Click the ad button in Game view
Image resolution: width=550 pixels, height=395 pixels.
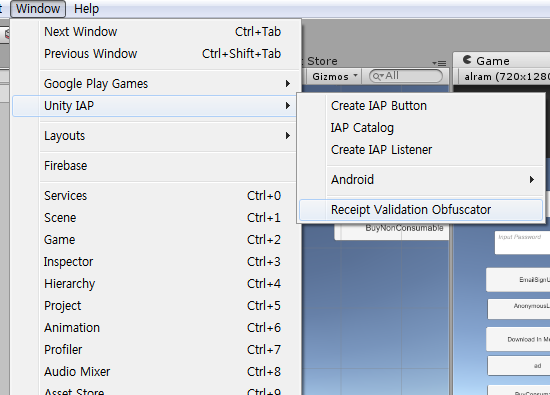(519, 366)
